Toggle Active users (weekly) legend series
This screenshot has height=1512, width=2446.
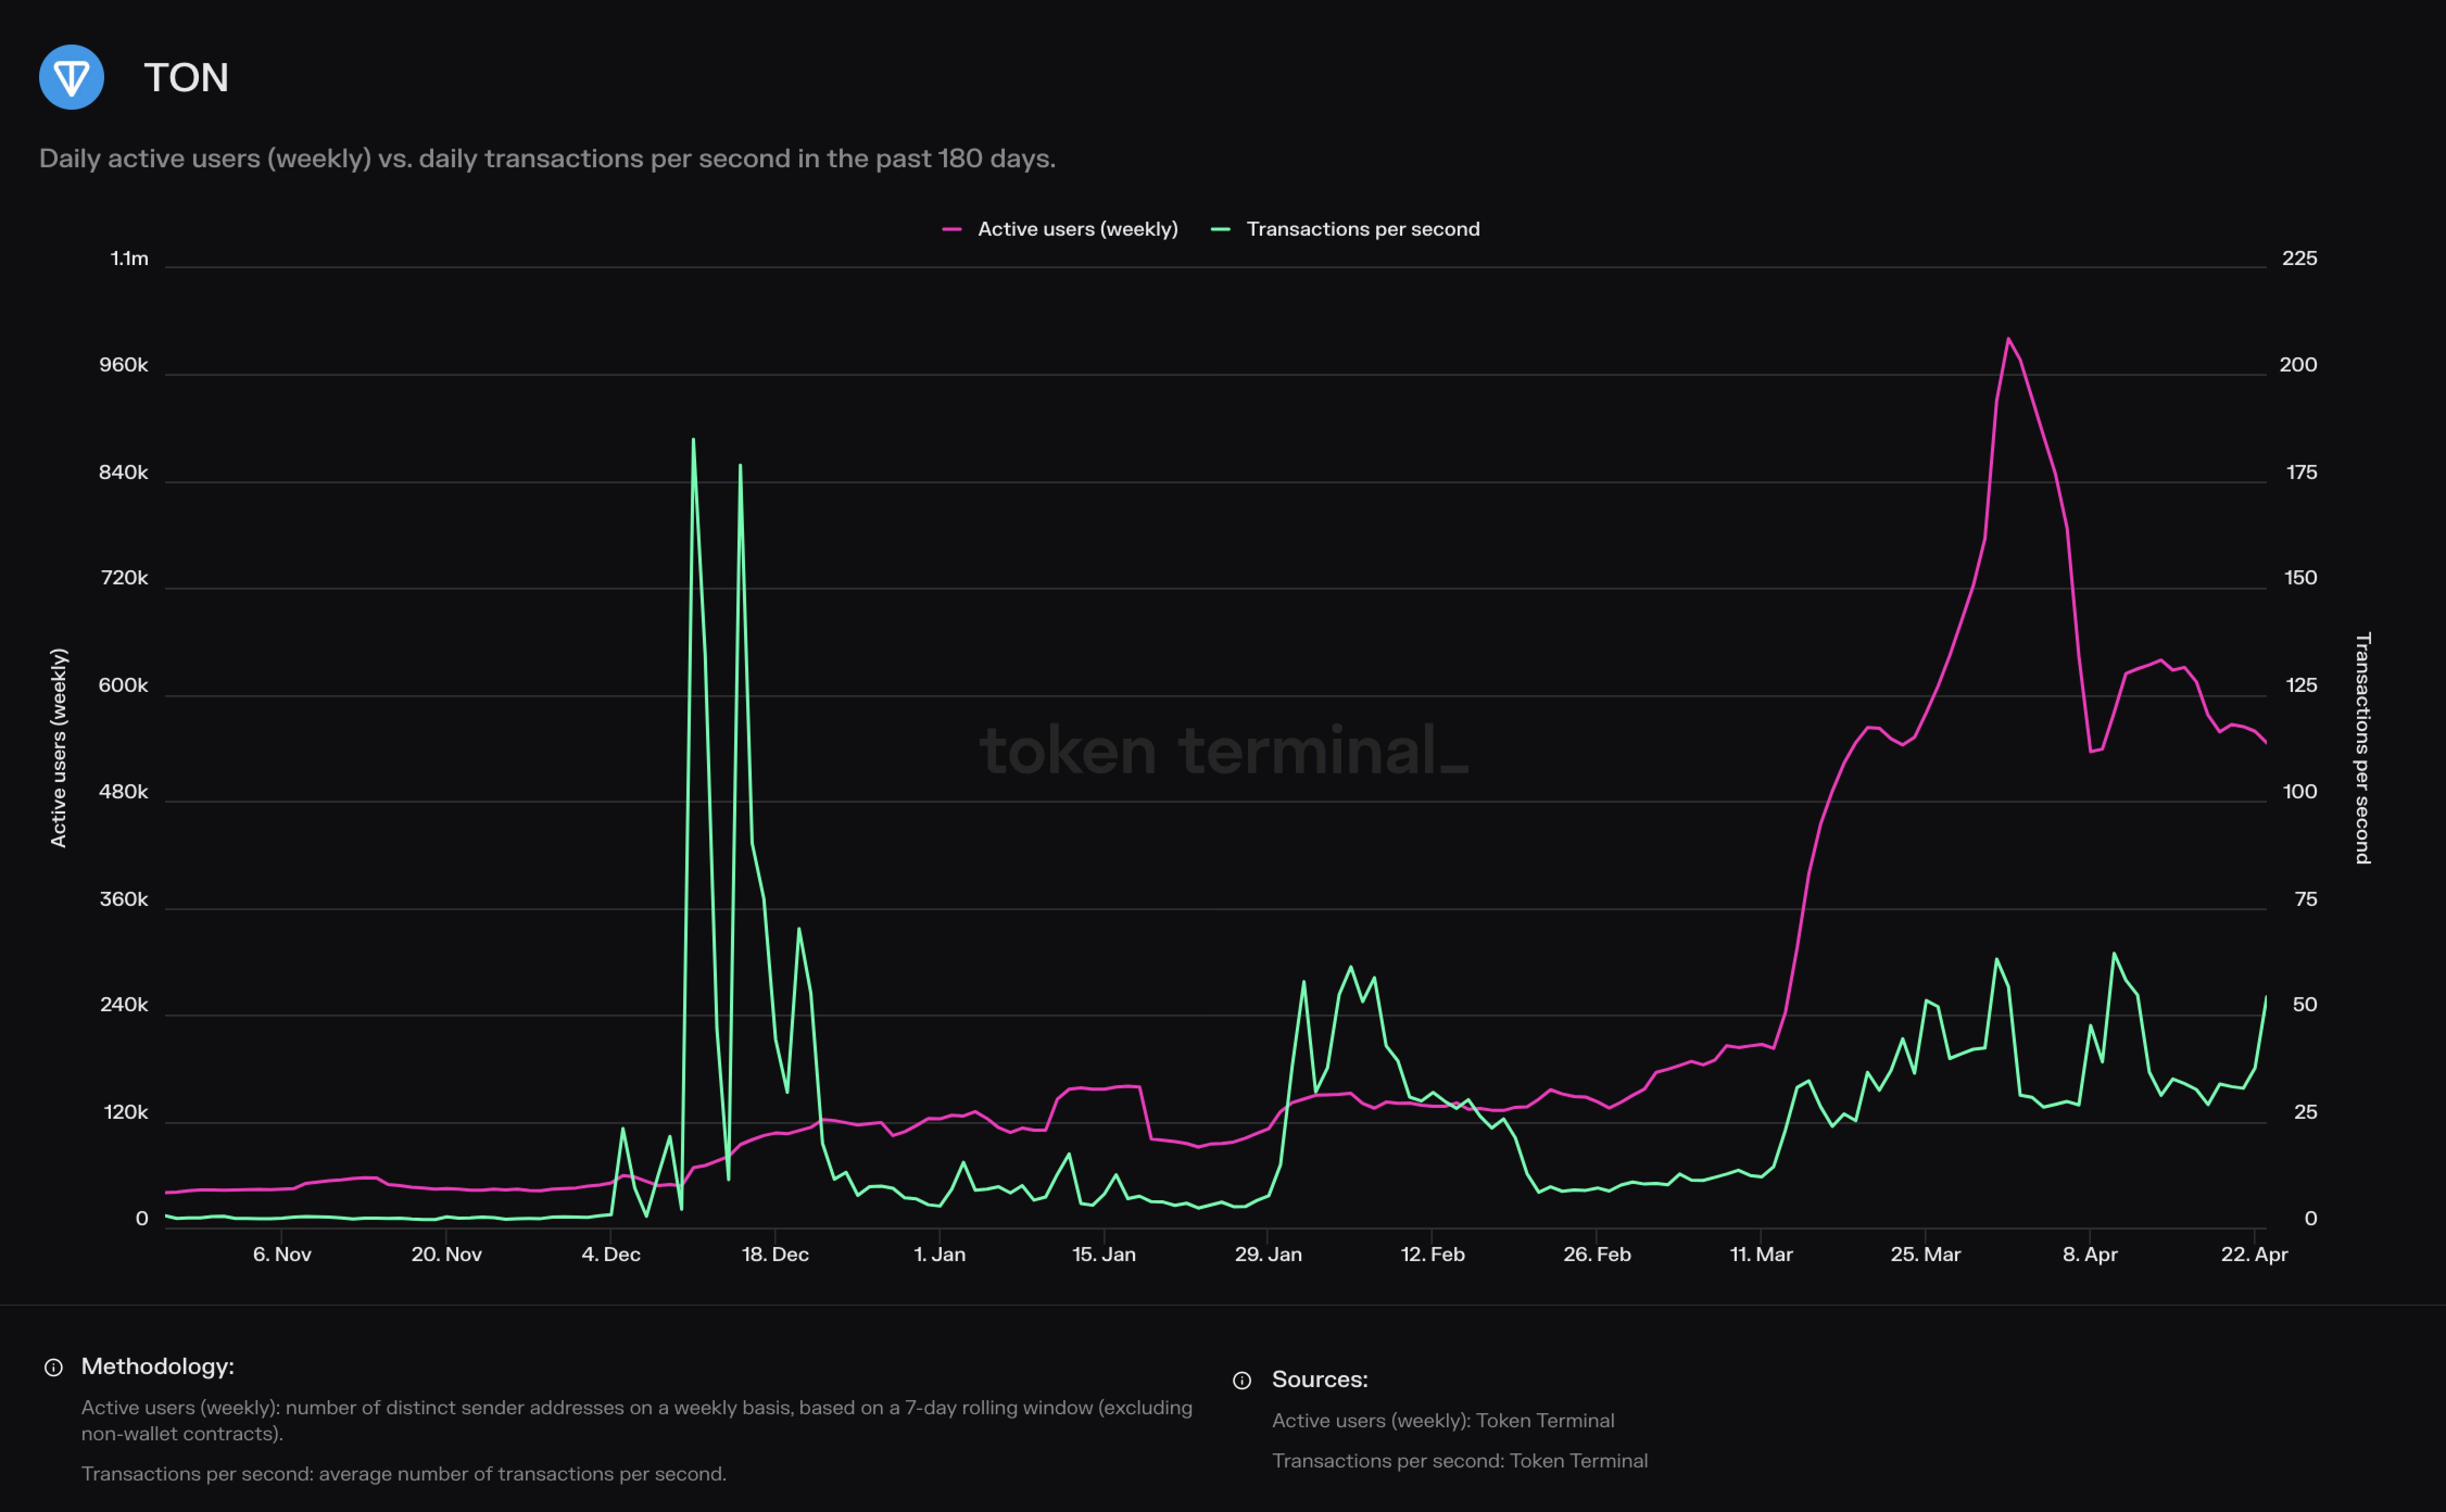[x=1077, y=229]
